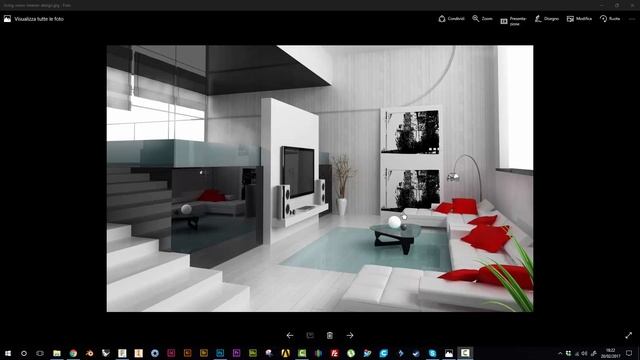The height and width of the screenshot is (360, 640).
Task: Open File Explorer from taskbar
Action: pos(57,353)
